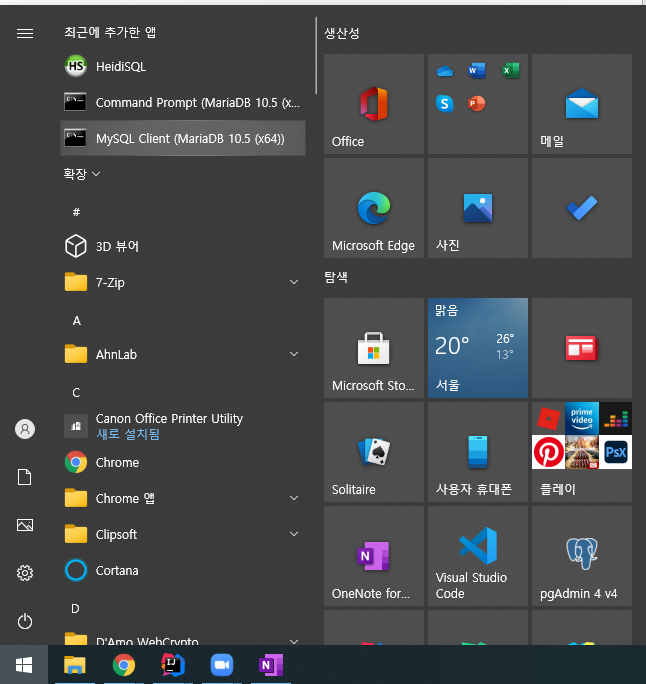This screenshot has width=646, height=684.
Task: Expand the D'Amo WebCrypto folder chevron
Action: (294, 641)
